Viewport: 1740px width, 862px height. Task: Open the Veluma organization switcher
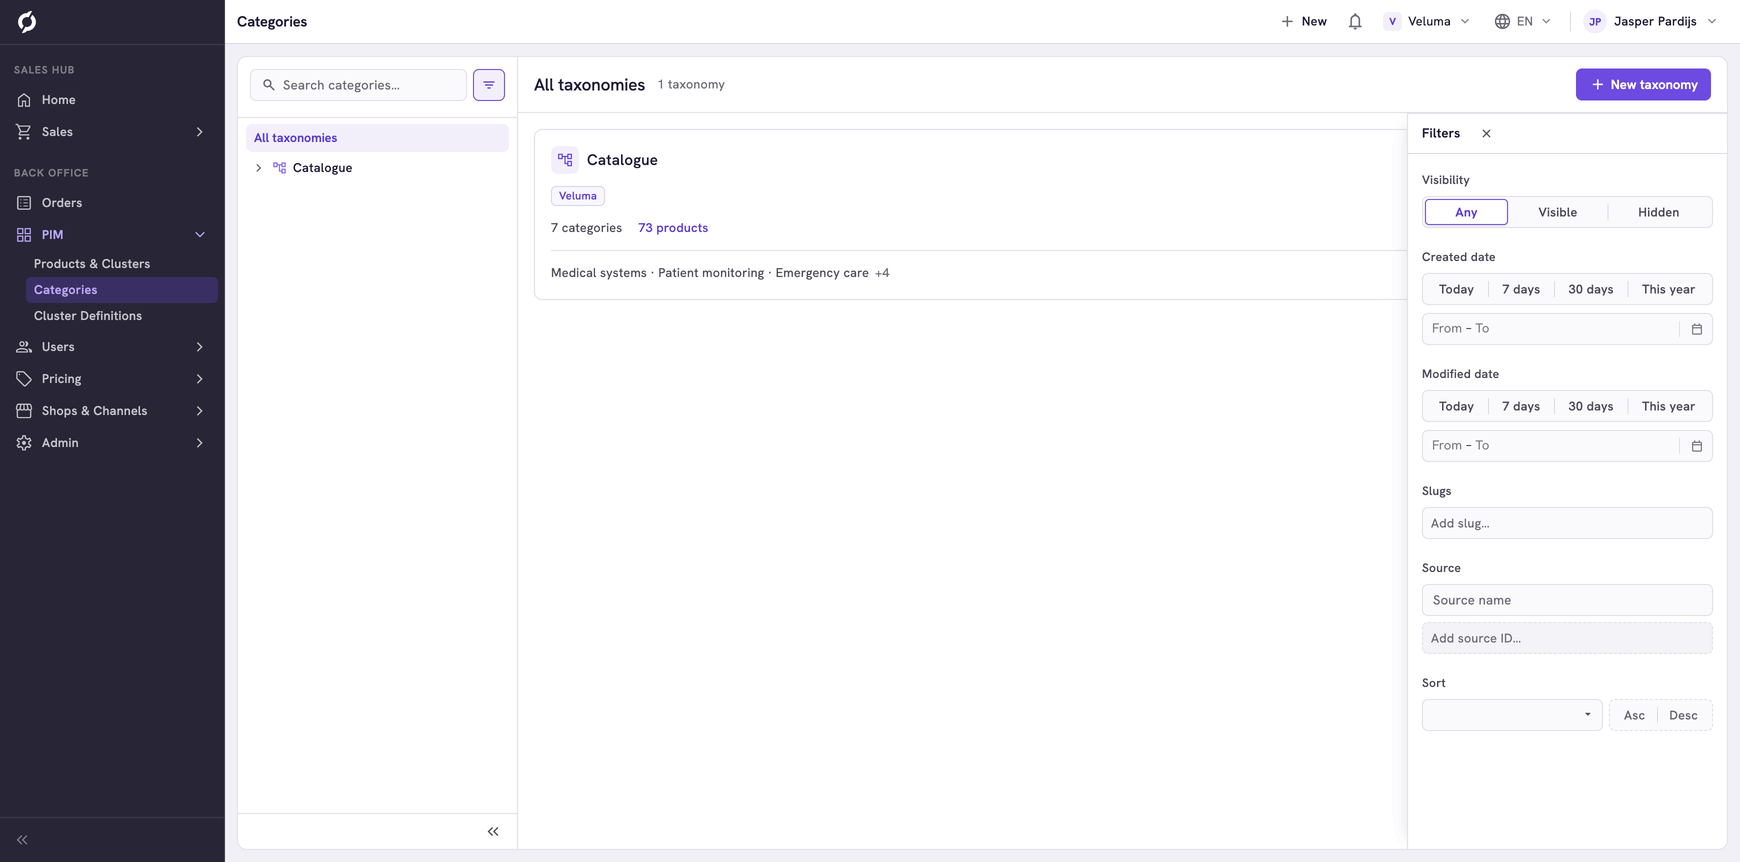[1427, 21]
